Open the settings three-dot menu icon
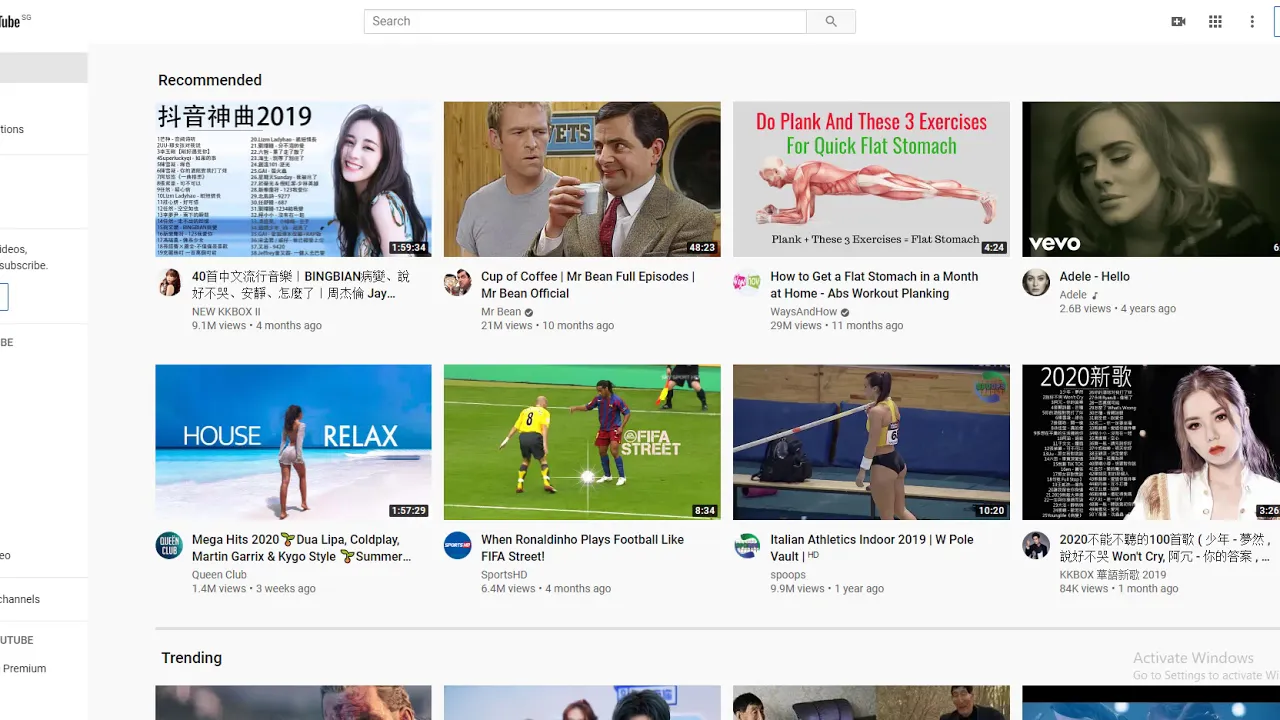The image size is (1280, 720). tap(1252, 21)
